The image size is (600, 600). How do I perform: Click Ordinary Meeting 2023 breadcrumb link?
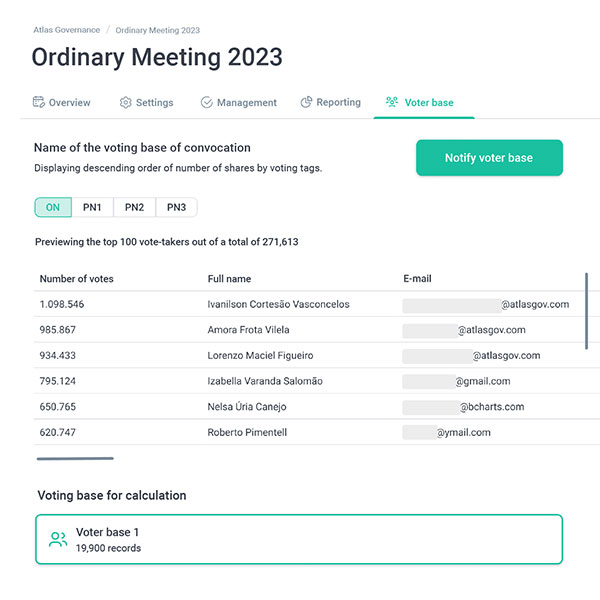click(158, 30)
